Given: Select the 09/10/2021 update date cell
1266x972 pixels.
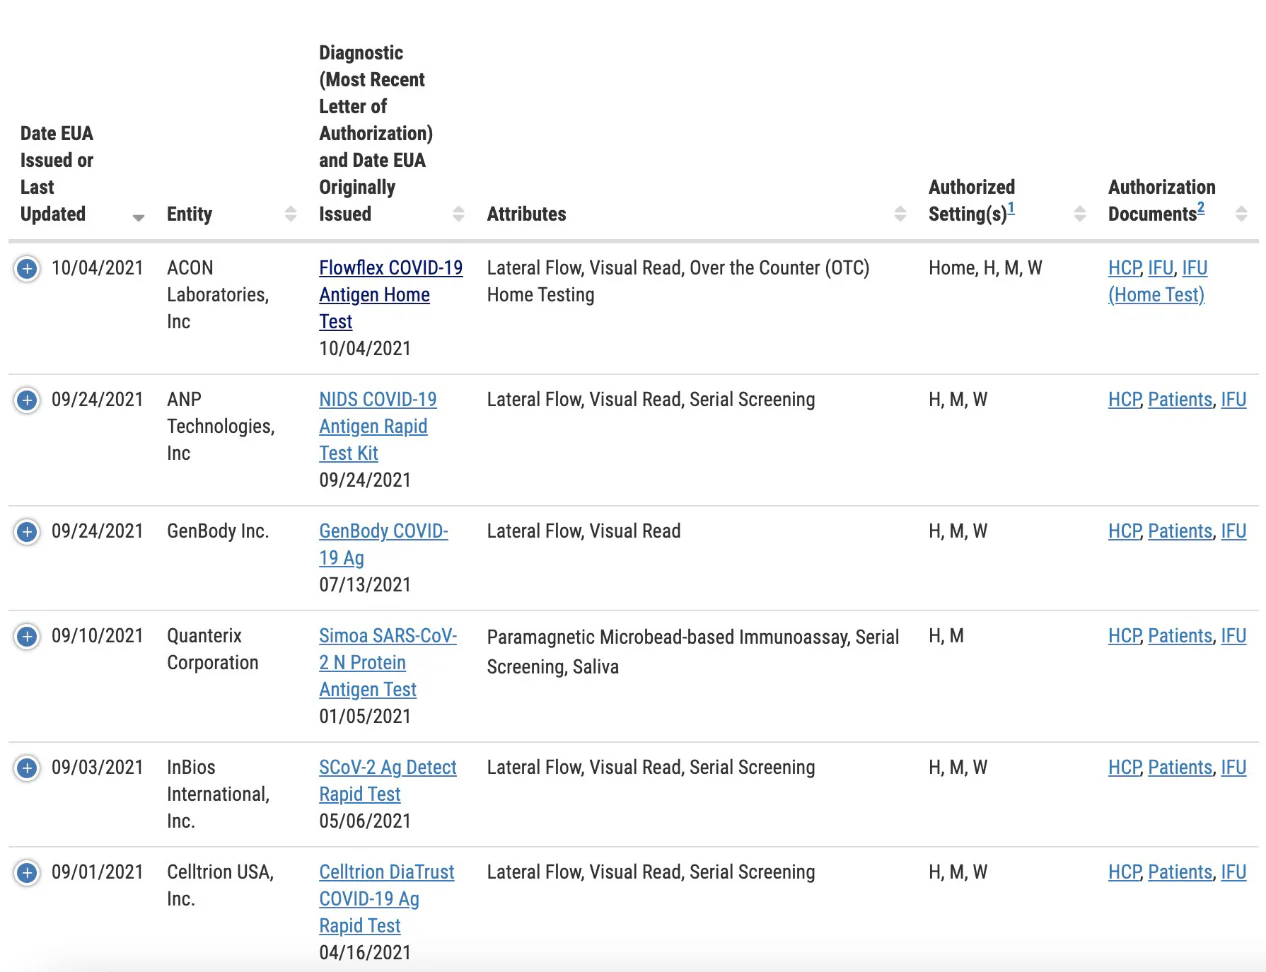Looking at the screenshot, I should click(x=98, y=636).
